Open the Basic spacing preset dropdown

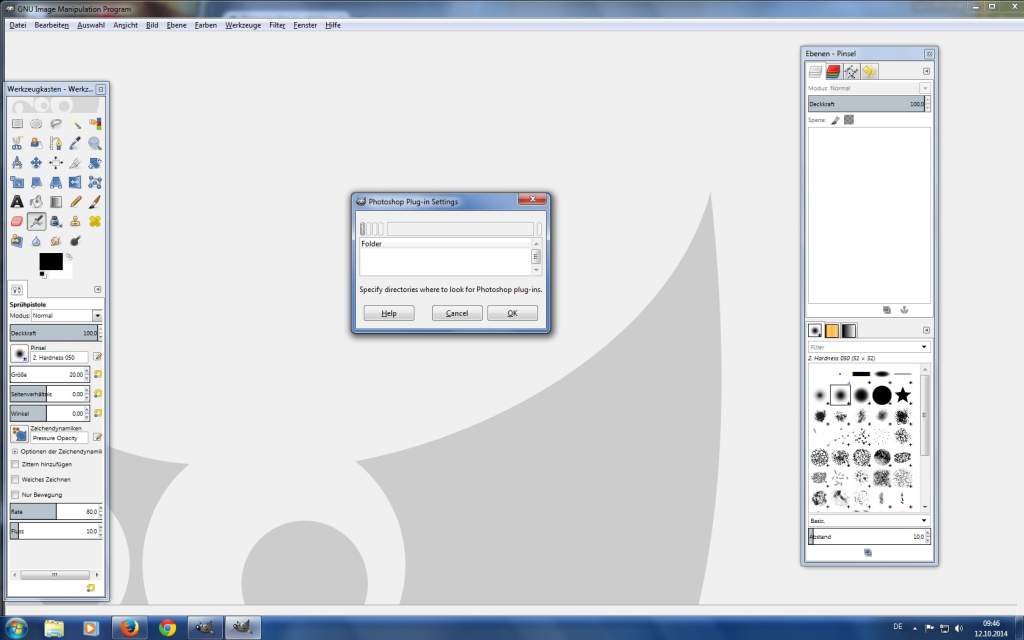tap(869, 520)
